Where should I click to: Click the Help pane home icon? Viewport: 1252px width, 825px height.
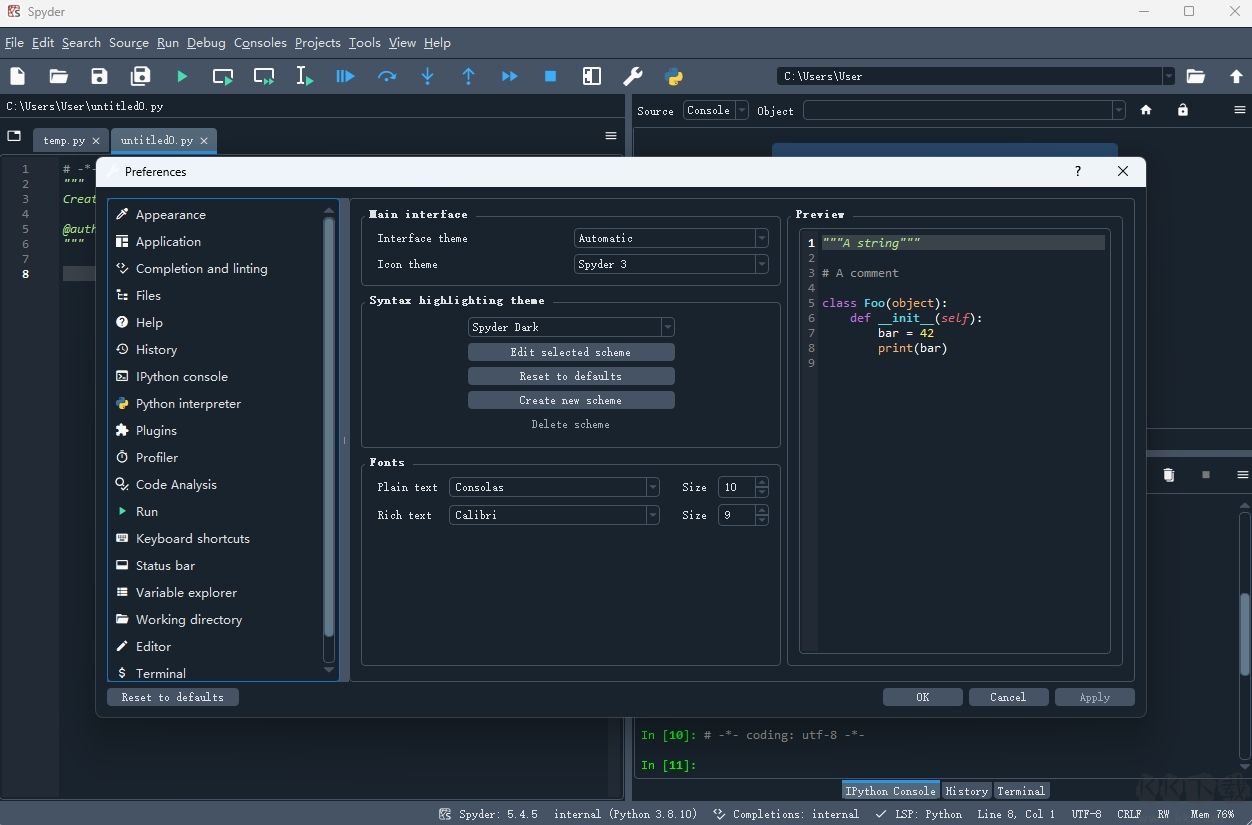pyautogui.click(x=1146, y=110)
